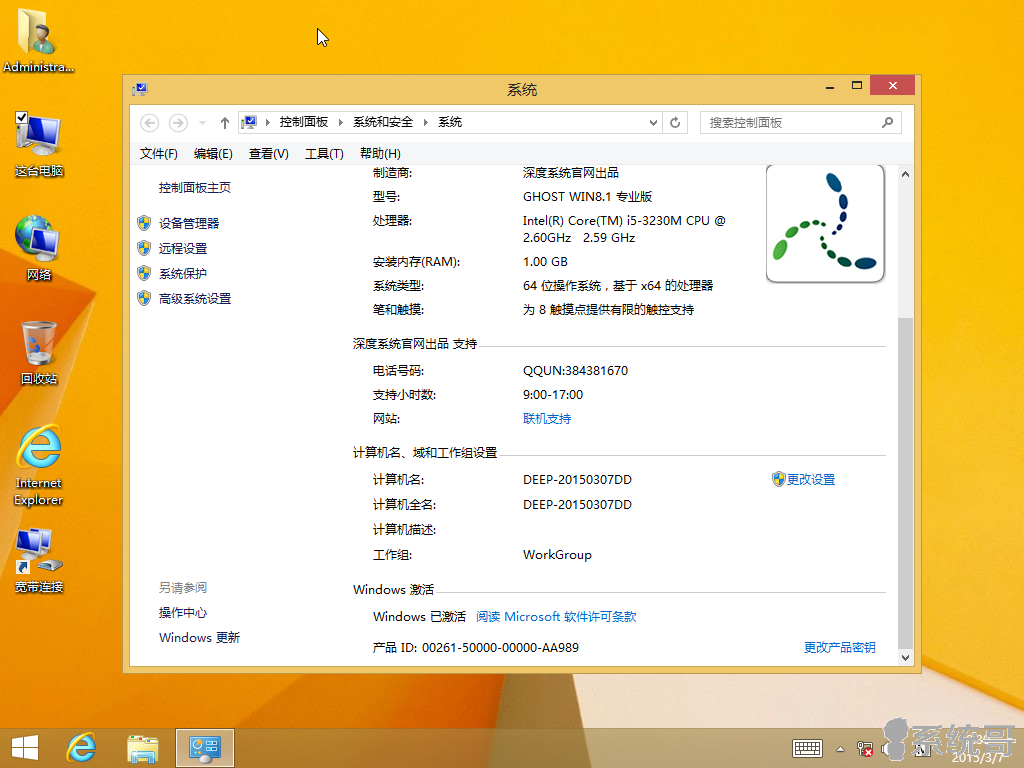Click the Windows 已激活 status text
The height and width of the screenshot is (768, 1024).
click(x=419, y=616)
